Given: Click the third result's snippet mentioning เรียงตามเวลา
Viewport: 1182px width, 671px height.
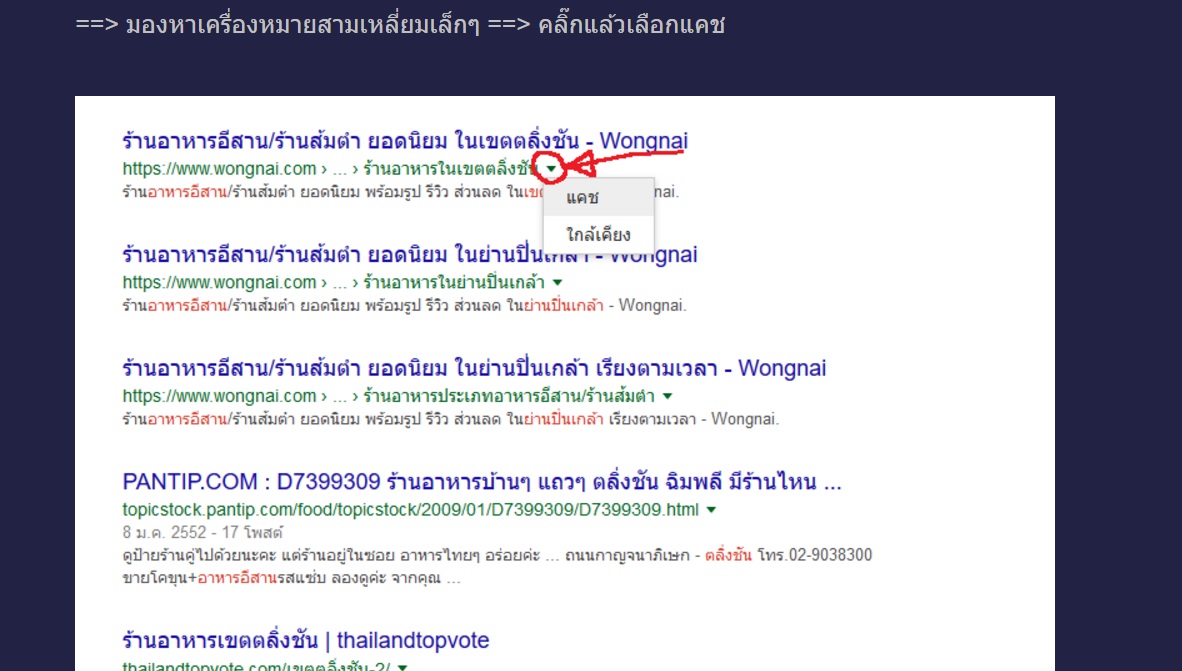Looking at the screenshot, I should tap(450, 419).
